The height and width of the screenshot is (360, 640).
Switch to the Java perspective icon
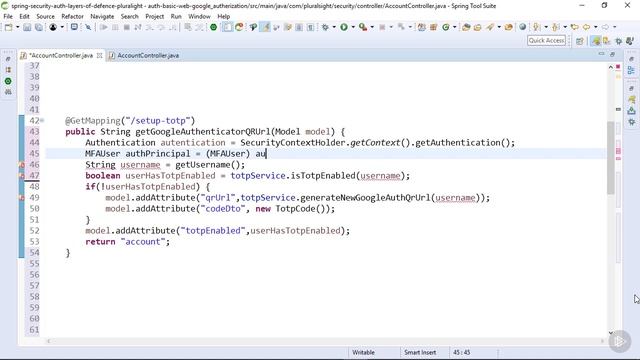607,41
